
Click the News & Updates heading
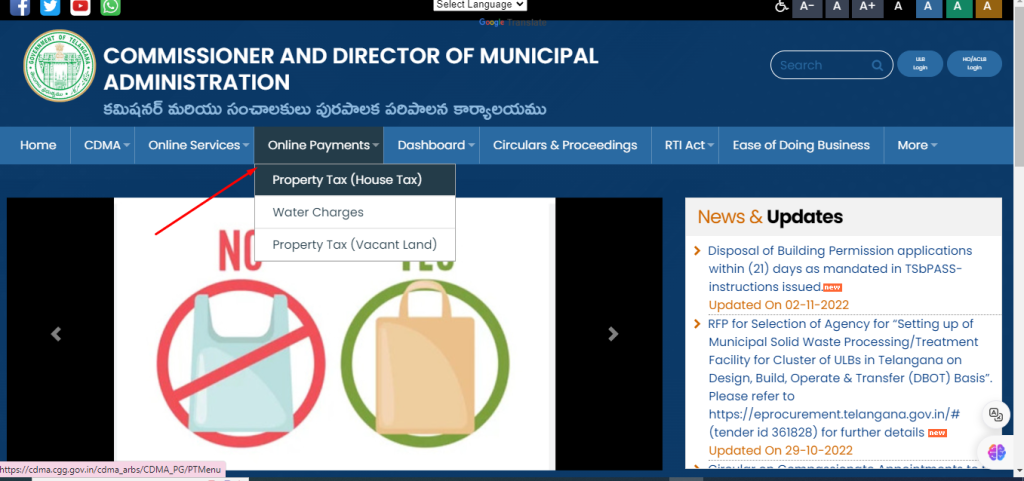coord(770,217)
